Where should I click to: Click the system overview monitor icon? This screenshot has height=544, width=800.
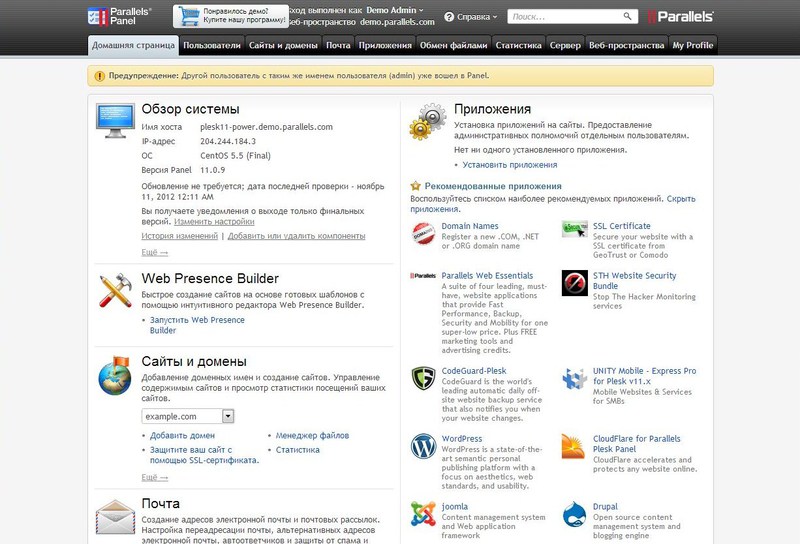coord(115,120)
